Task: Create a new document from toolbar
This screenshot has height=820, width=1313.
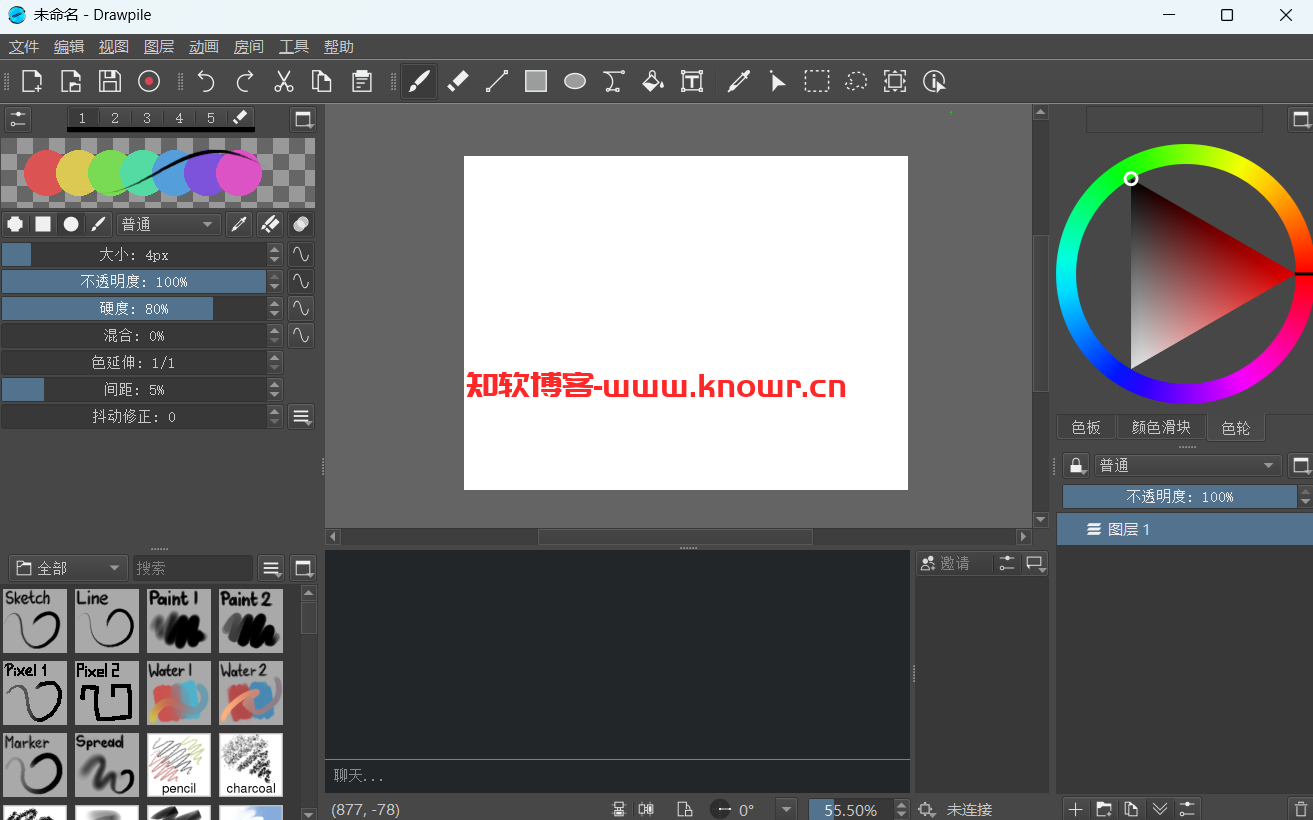Action: coord(32,82)
